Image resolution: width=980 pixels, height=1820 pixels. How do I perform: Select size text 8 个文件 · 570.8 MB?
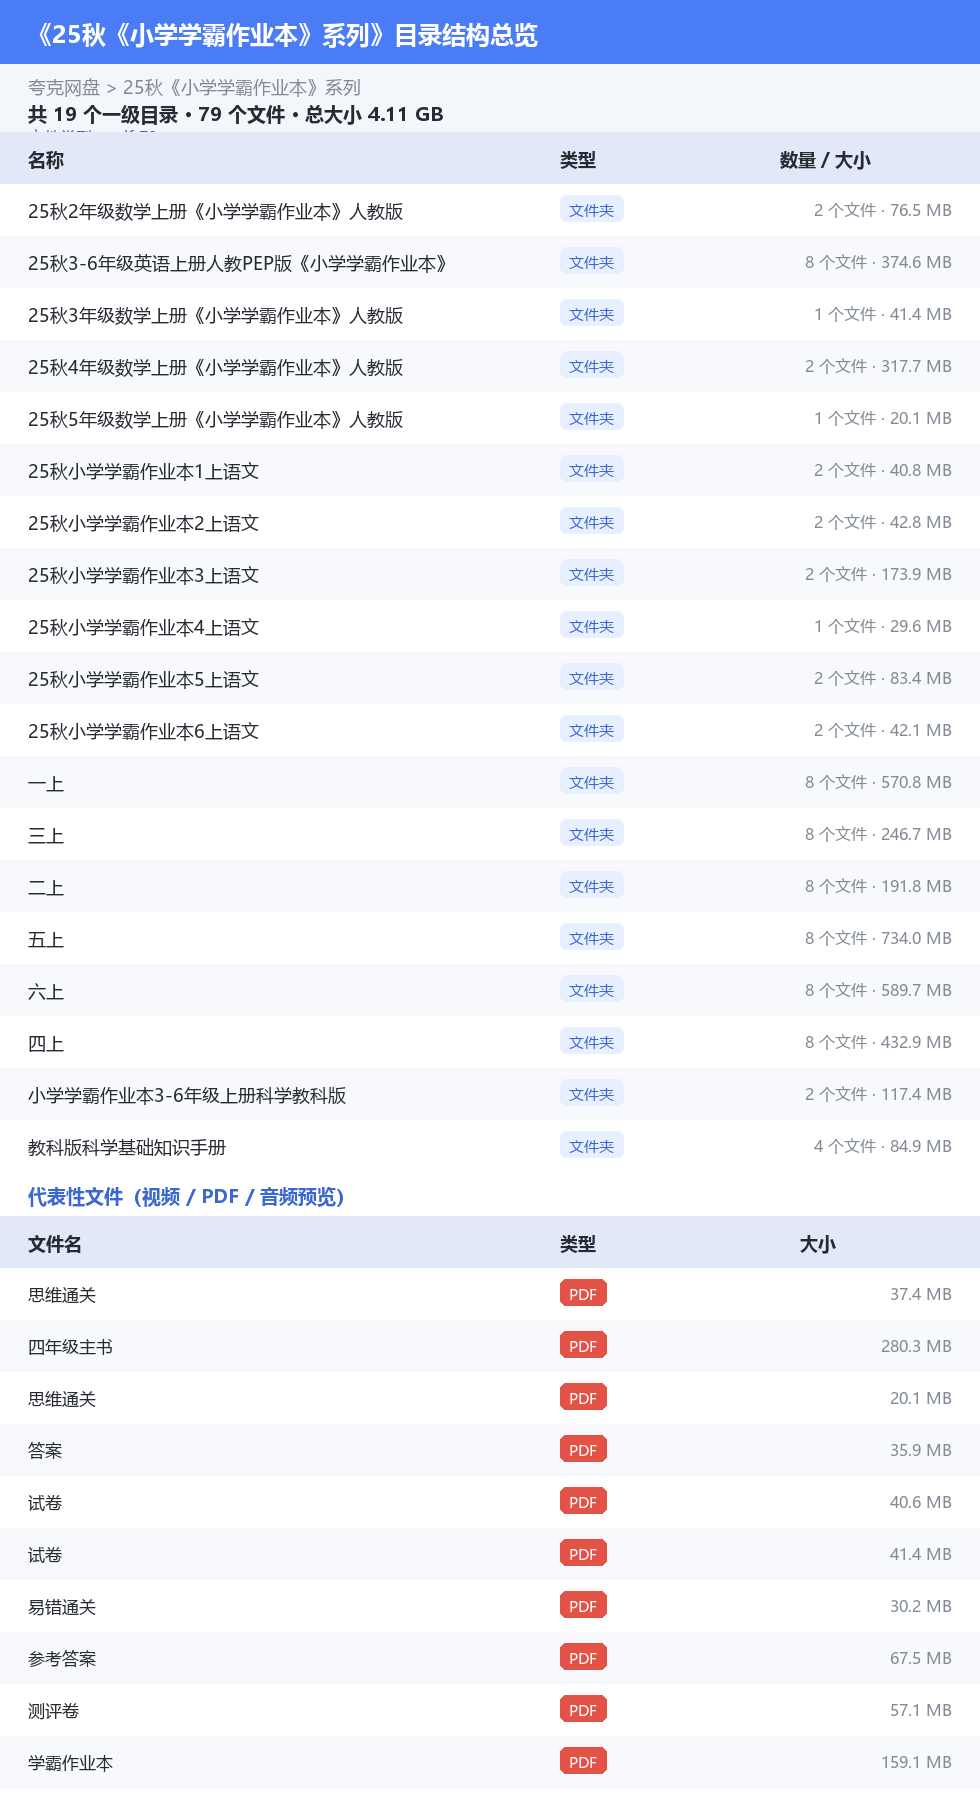878,782
